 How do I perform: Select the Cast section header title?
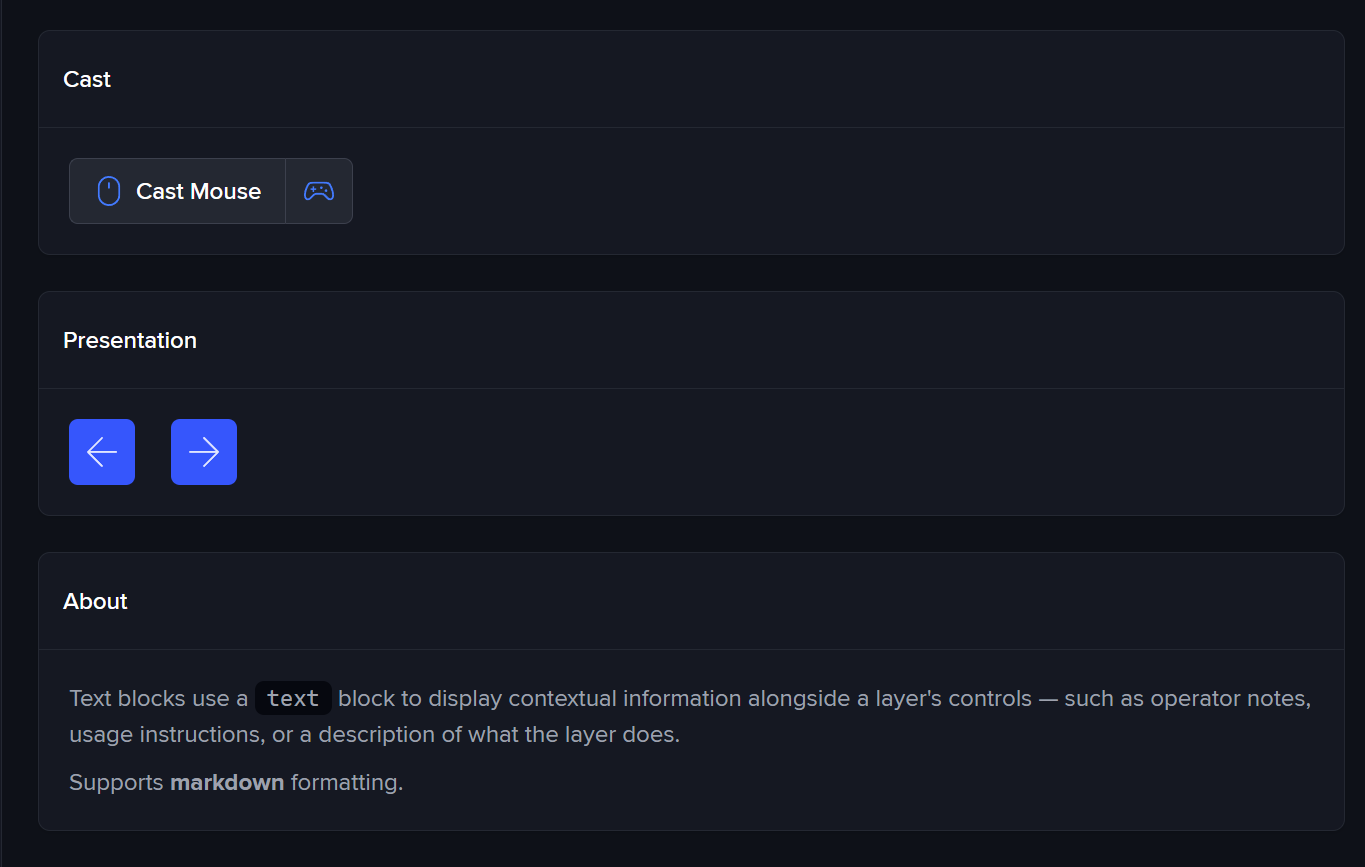(87, 80)
